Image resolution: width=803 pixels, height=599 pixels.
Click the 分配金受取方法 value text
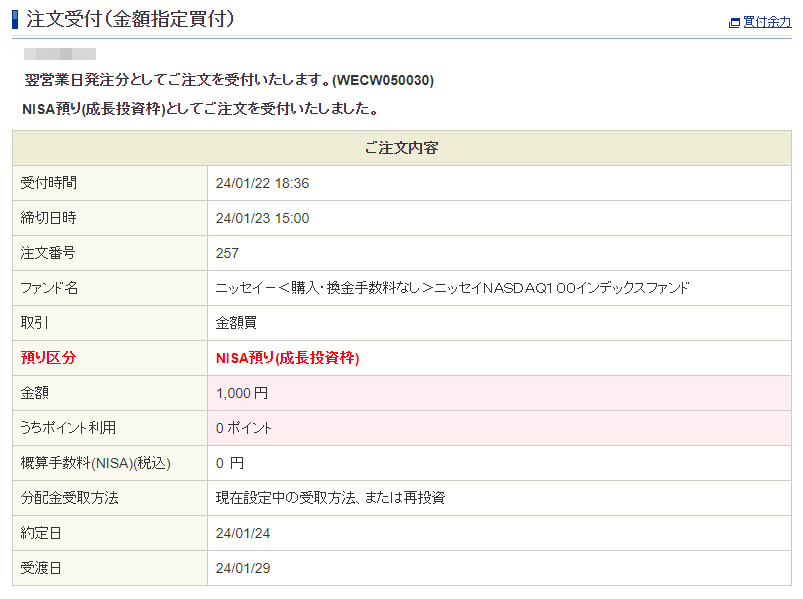click(330, 498)
